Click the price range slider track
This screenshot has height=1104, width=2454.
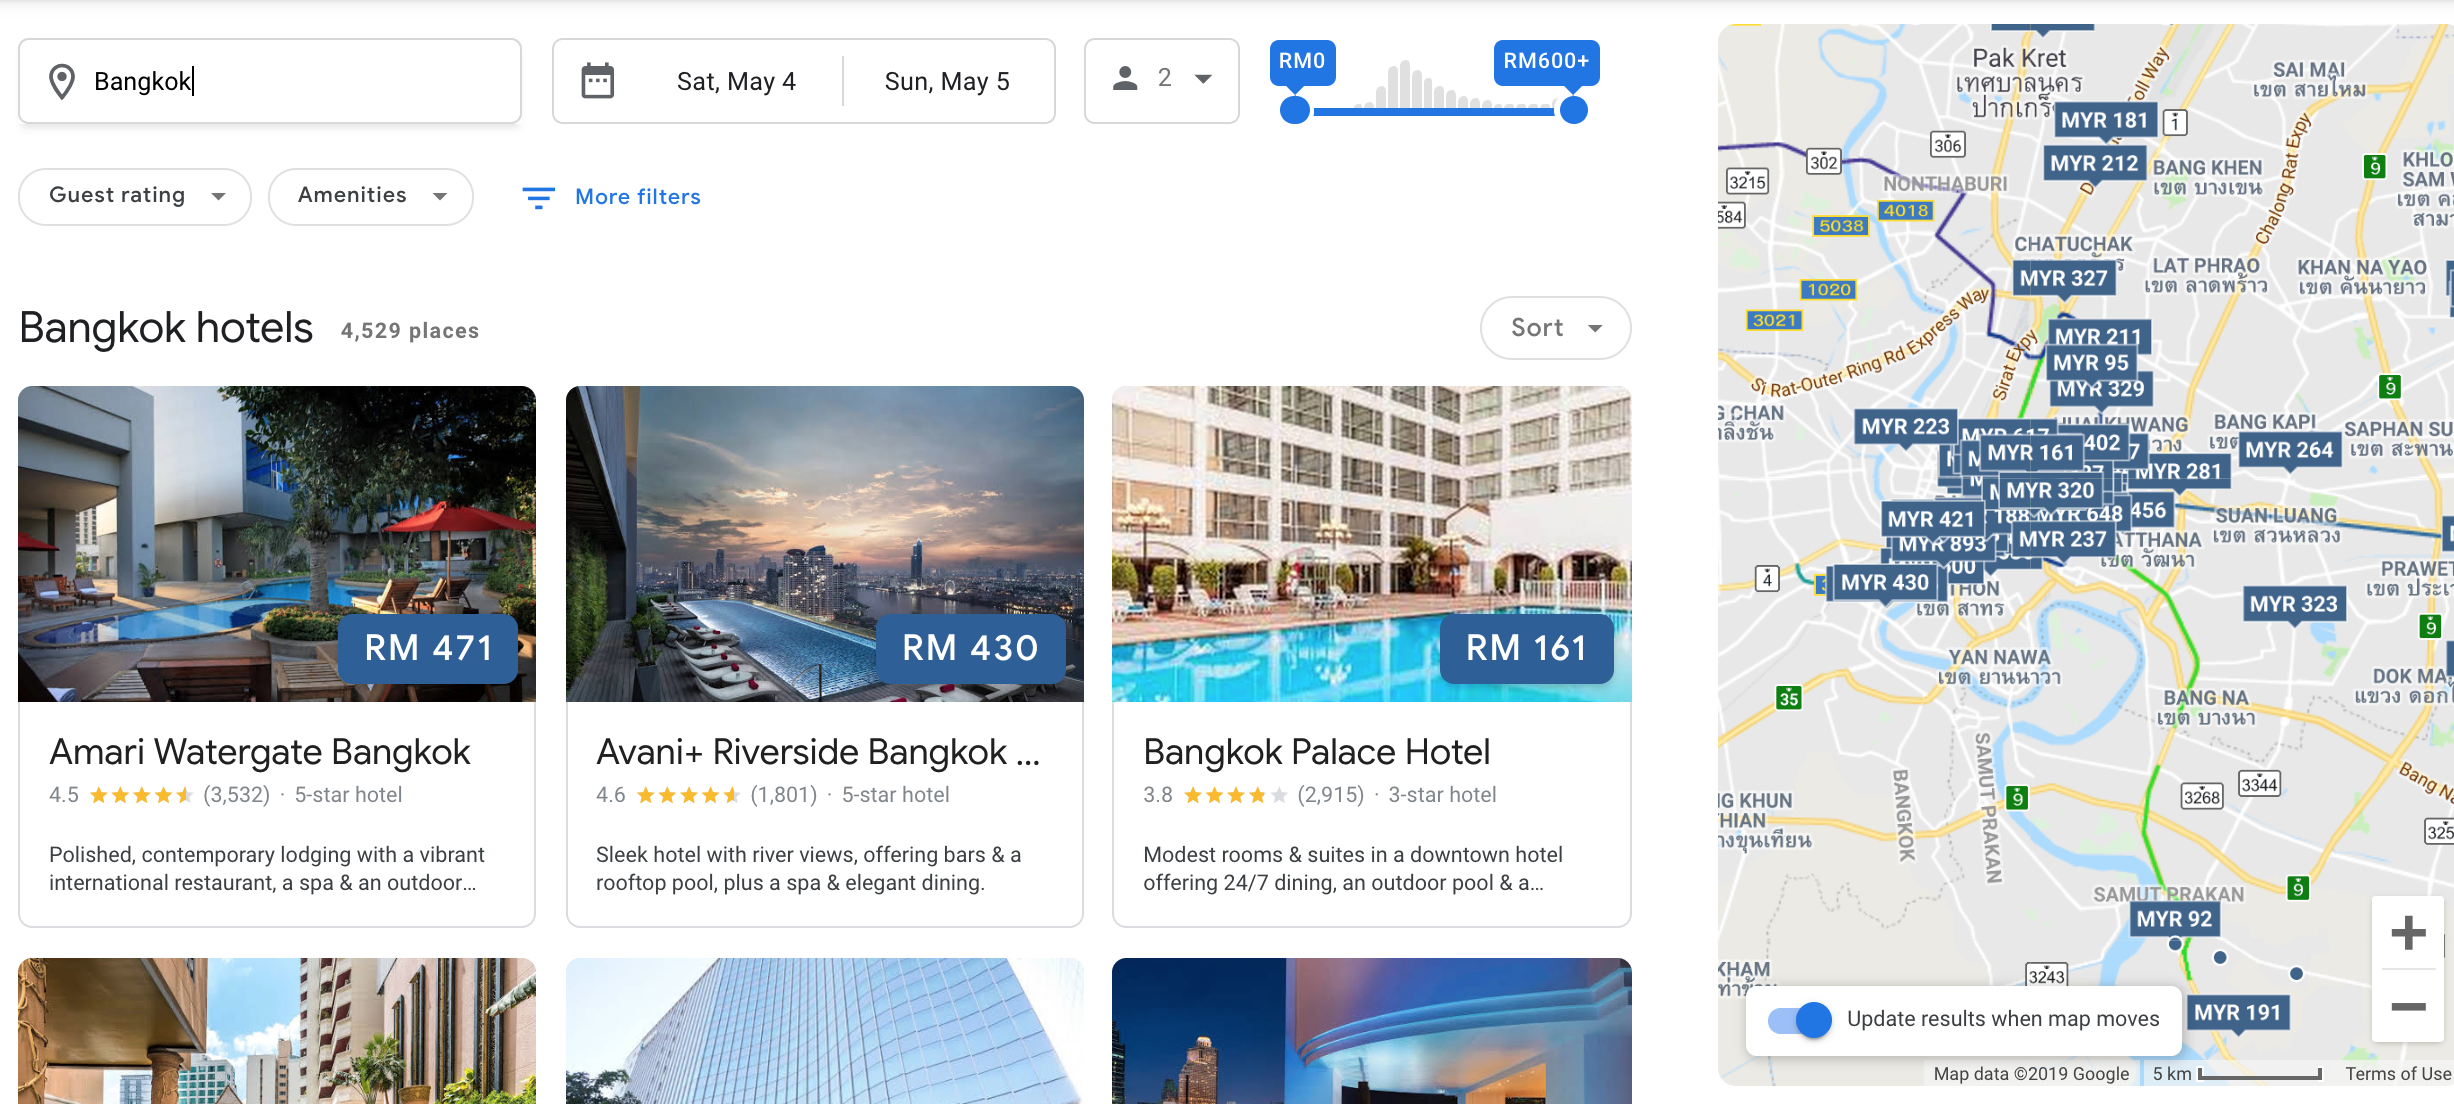coord(1434,111)
